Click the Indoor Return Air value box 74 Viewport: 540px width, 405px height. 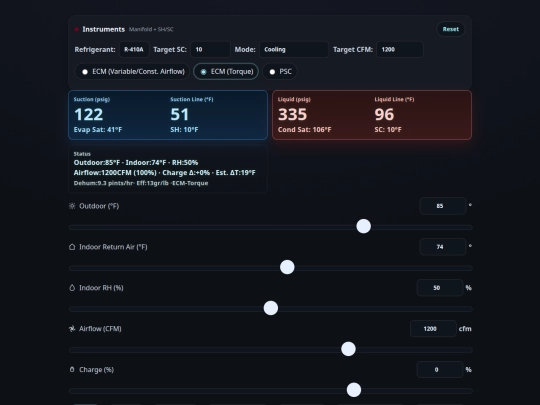click(x=443, y=247)
